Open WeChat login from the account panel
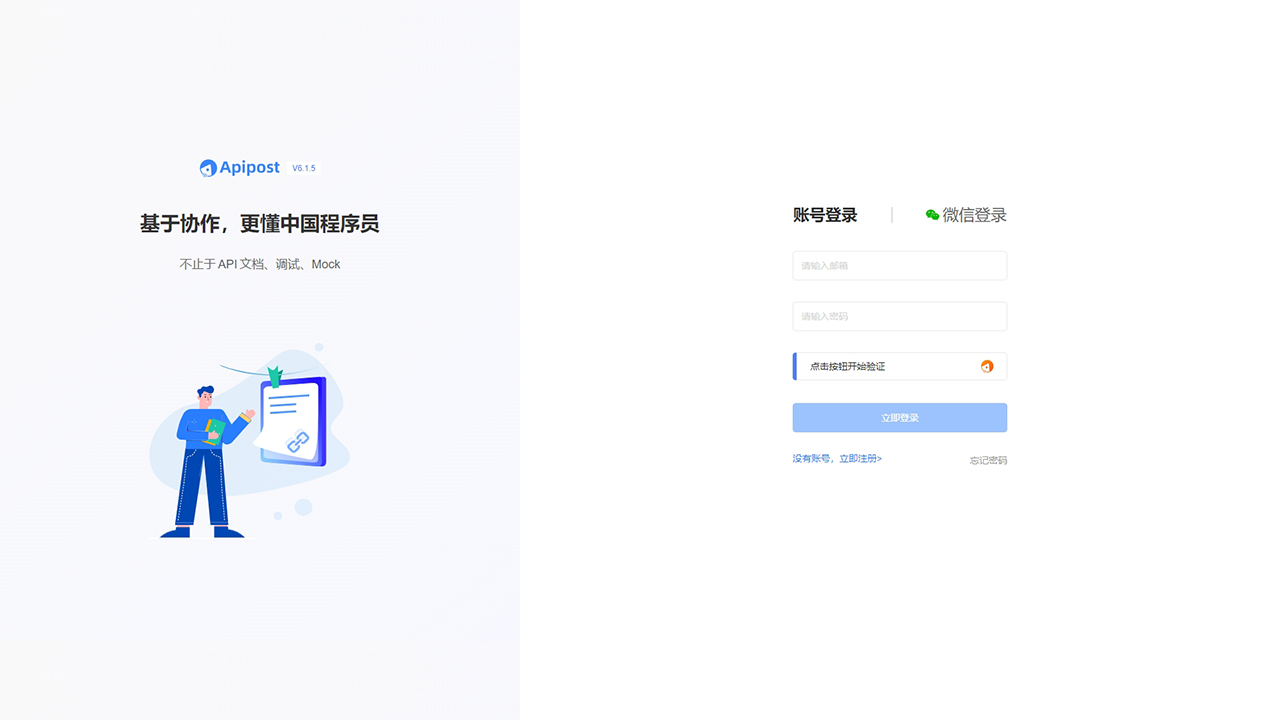 [966, 214]
